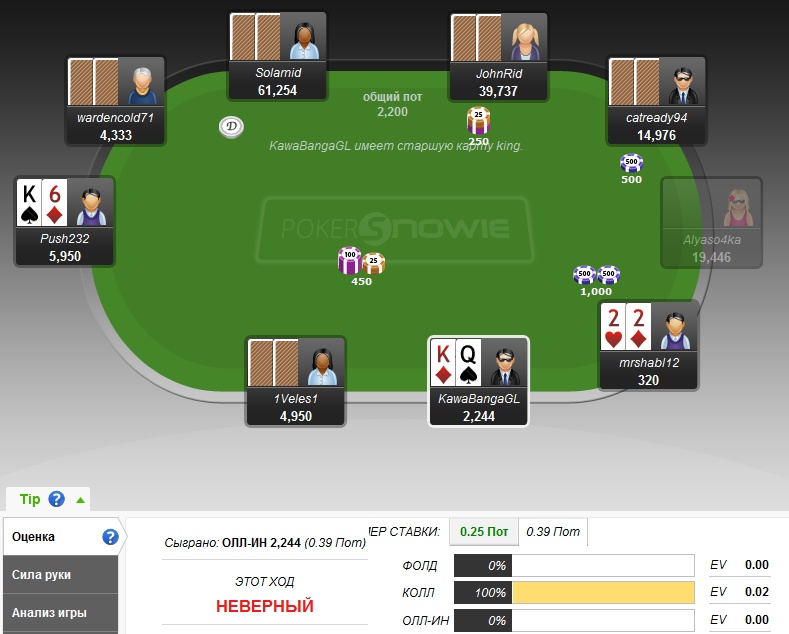Click the Оценка help question icon
The width and height of the screenshot is (789, 634).
[x=110, y=537]
